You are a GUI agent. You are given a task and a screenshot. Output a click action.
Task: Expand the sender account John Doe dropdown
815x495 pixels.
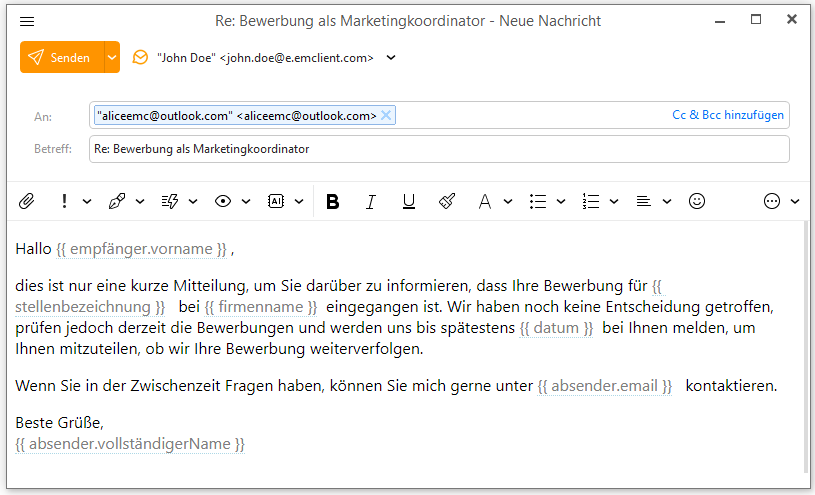(x=391, y=58)
